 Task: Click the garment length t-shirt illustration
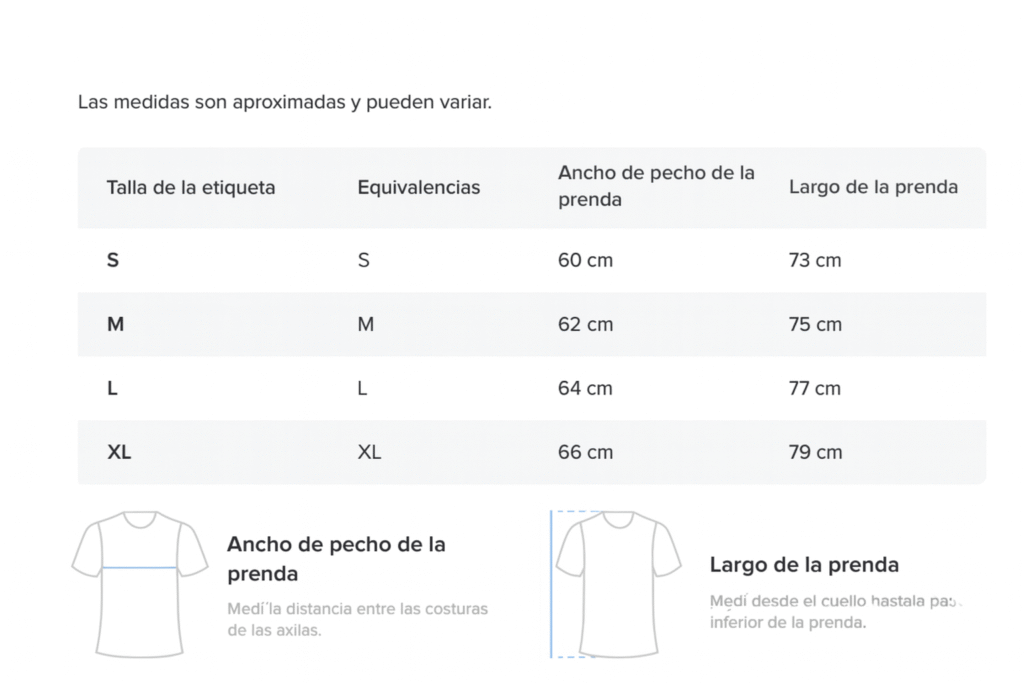[x=616, y=584]
